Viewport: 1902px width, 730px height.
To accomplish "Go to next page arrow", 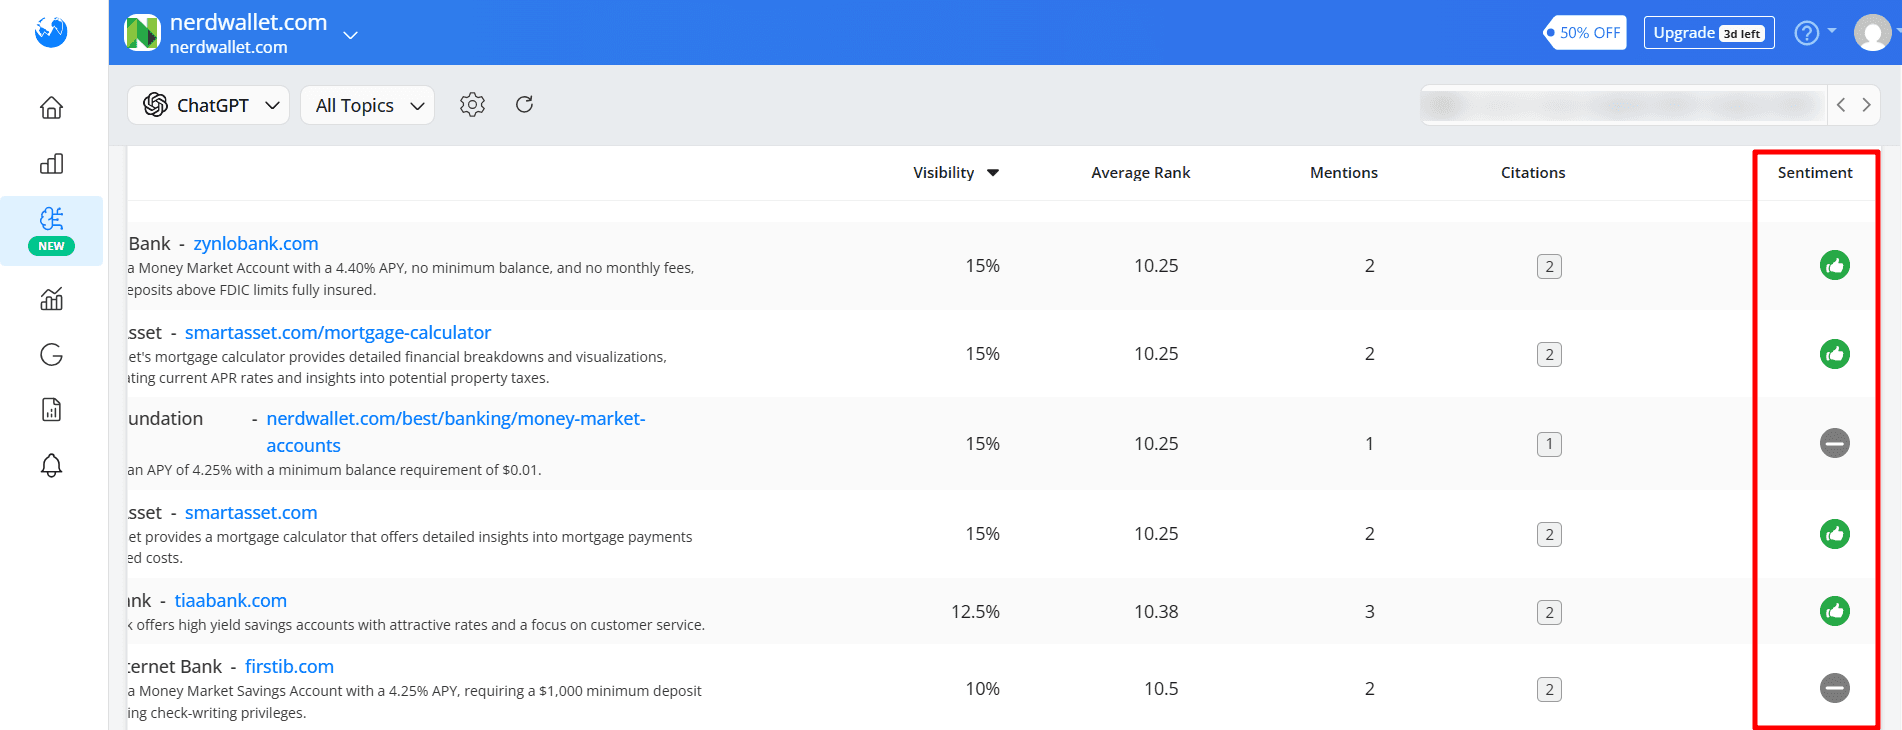I will 1866,105.
